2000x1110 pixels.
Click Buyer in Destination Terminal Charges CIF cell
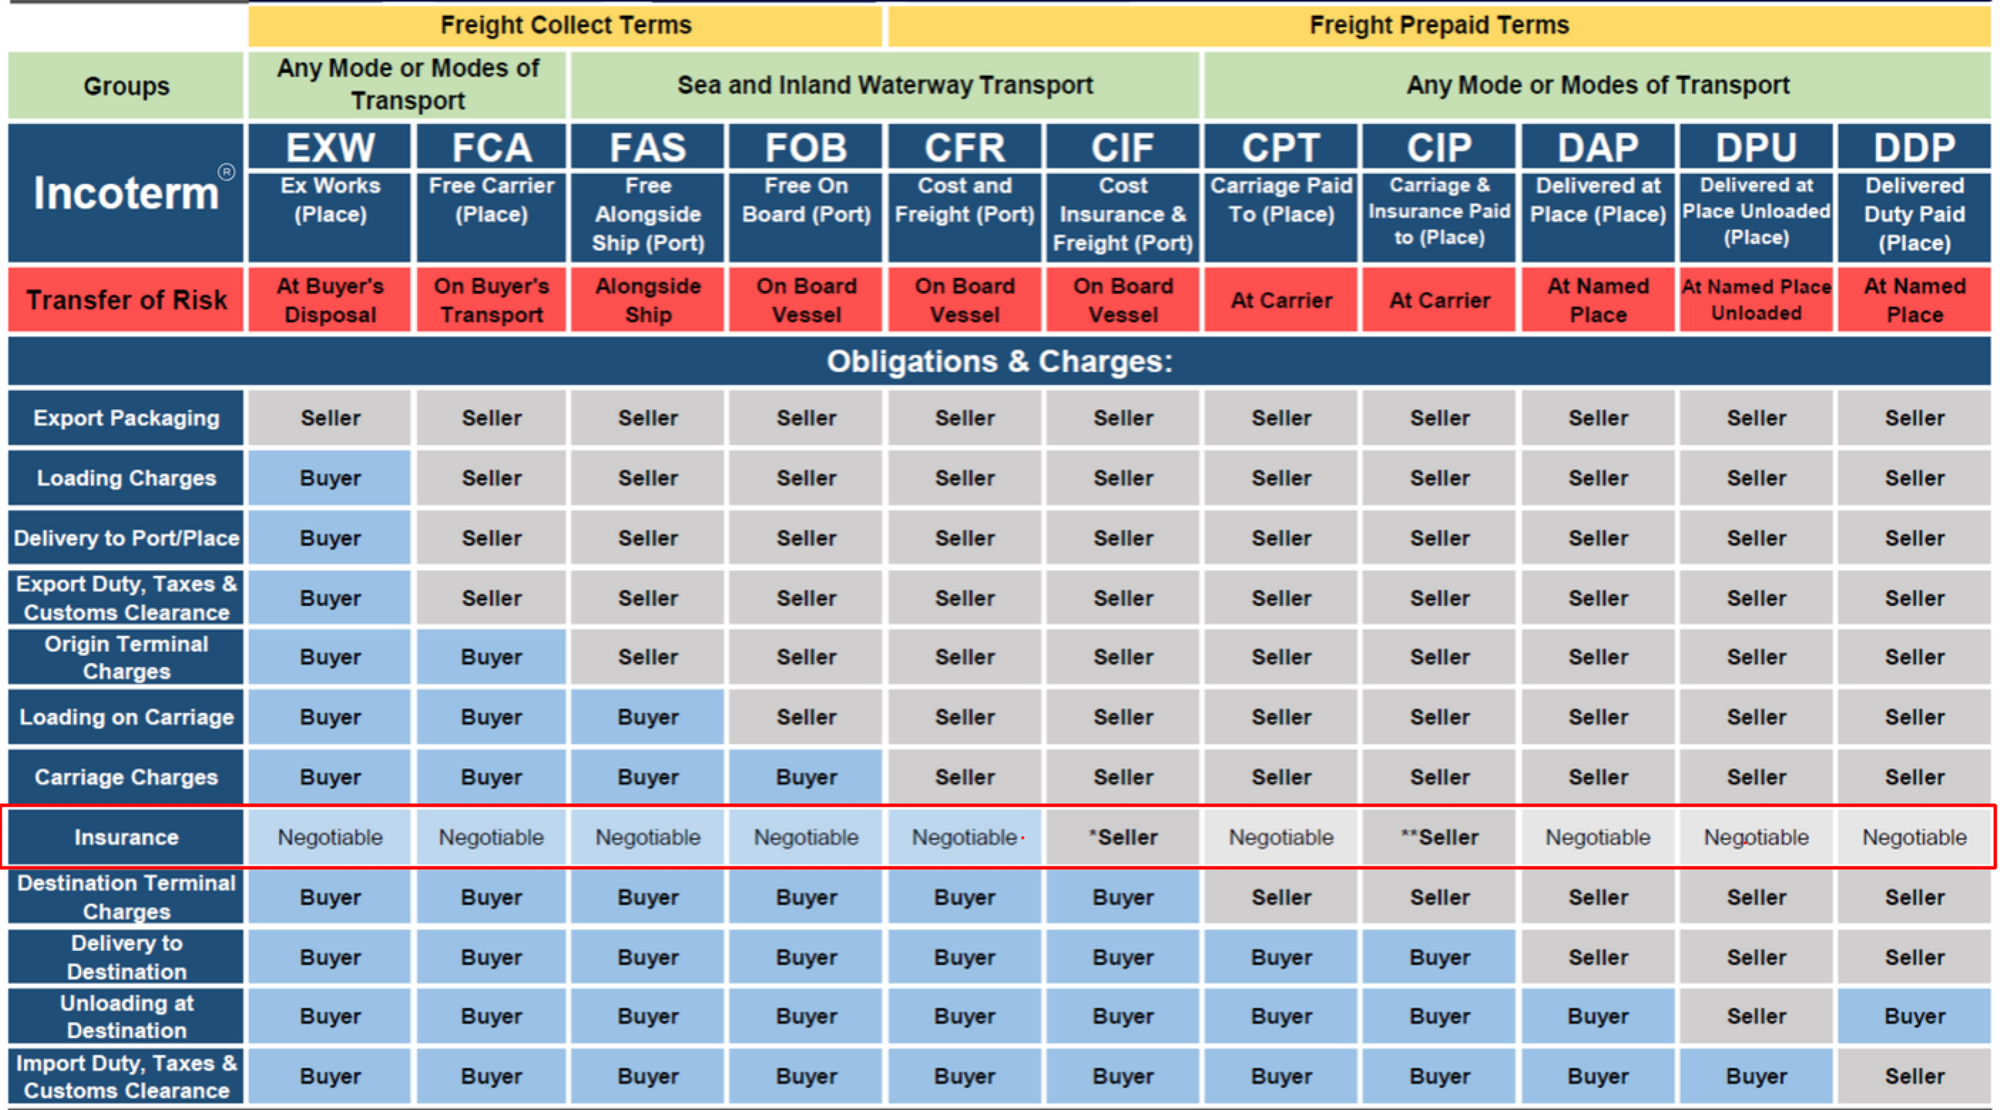pyautogui.click(x=1123, y=897)
